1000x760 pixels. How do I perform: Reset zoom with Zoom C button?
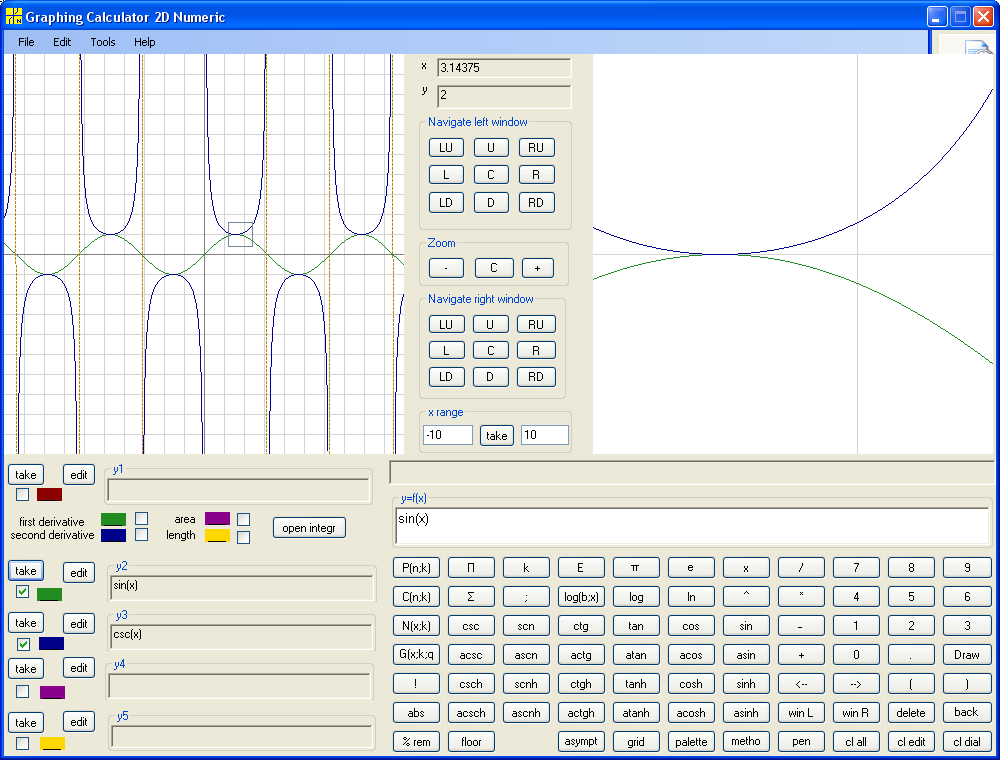(494, 268)
